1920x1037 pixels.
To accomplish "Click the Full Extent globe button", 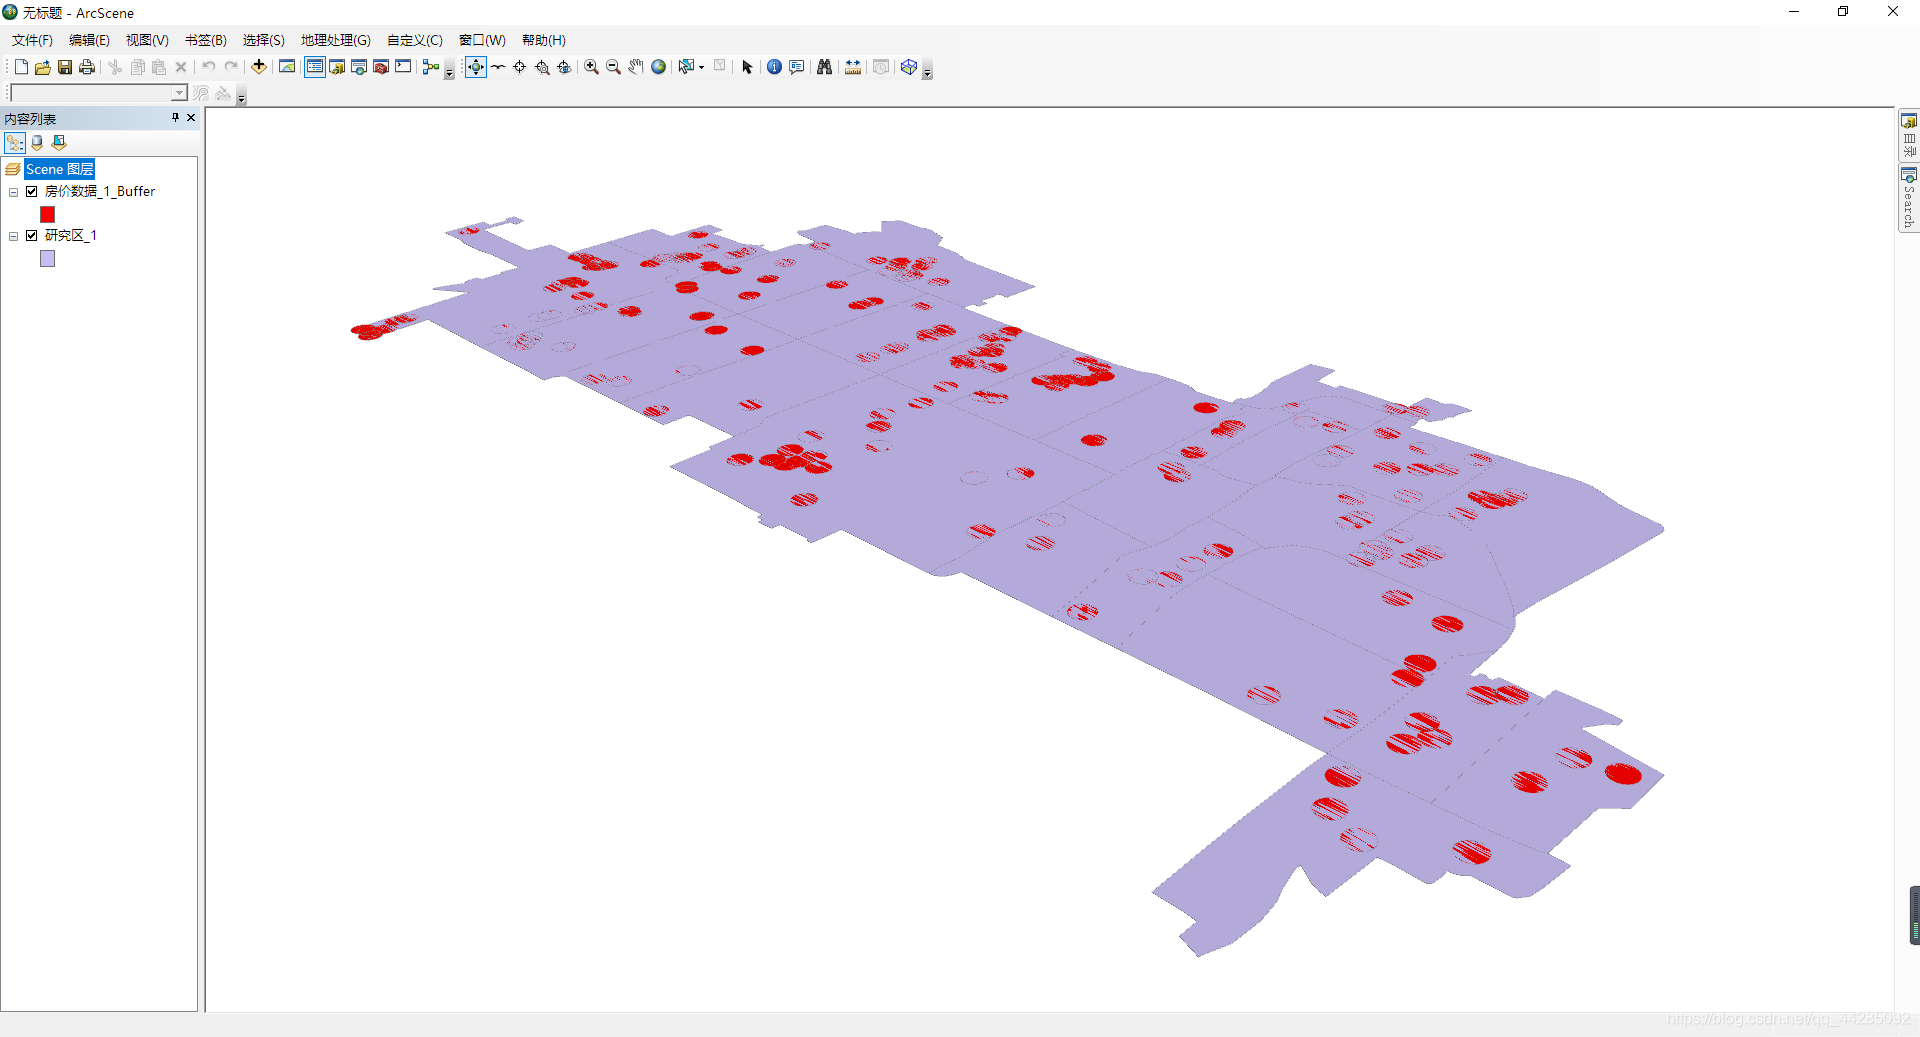I will [658, 67].
